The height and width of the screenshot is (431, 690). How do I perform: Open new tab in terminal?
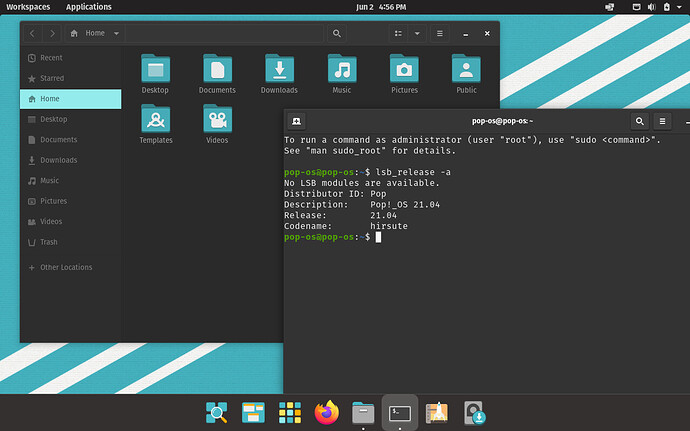pos(297,121)
